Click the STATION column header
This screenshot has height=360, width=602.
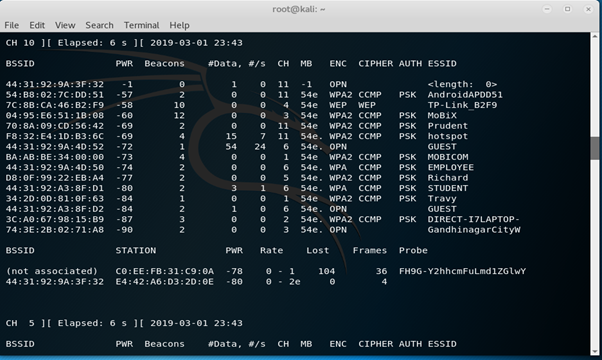point(136,251)
